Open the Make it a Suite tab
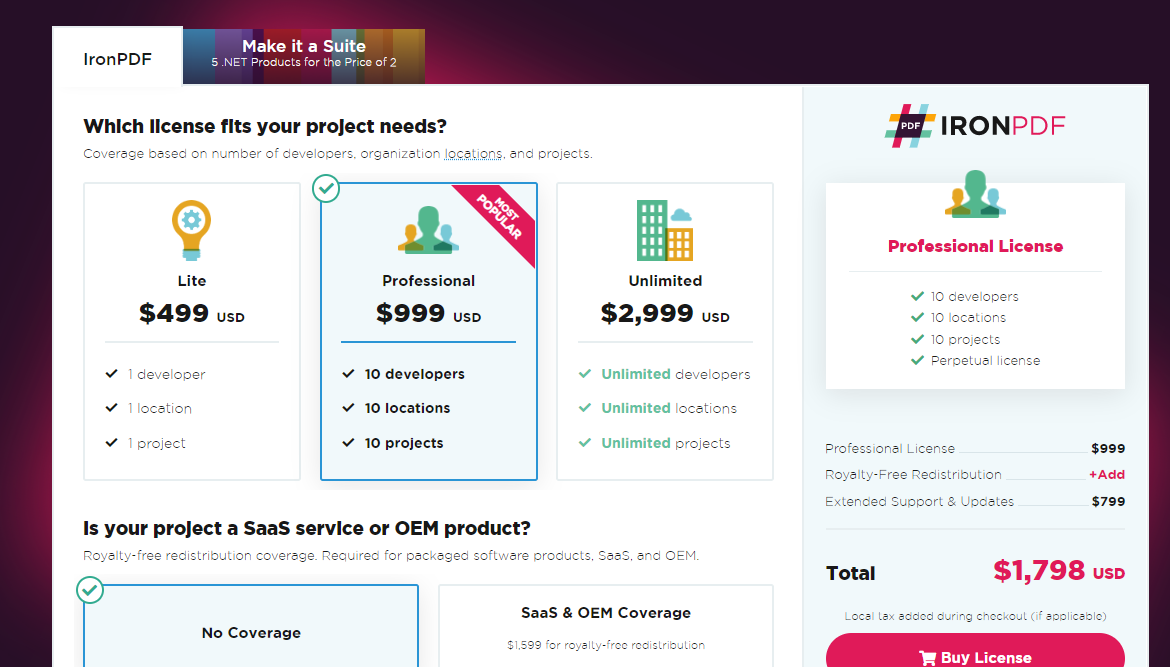Screen dimensions: 1170x667 [x=304, y=54]
